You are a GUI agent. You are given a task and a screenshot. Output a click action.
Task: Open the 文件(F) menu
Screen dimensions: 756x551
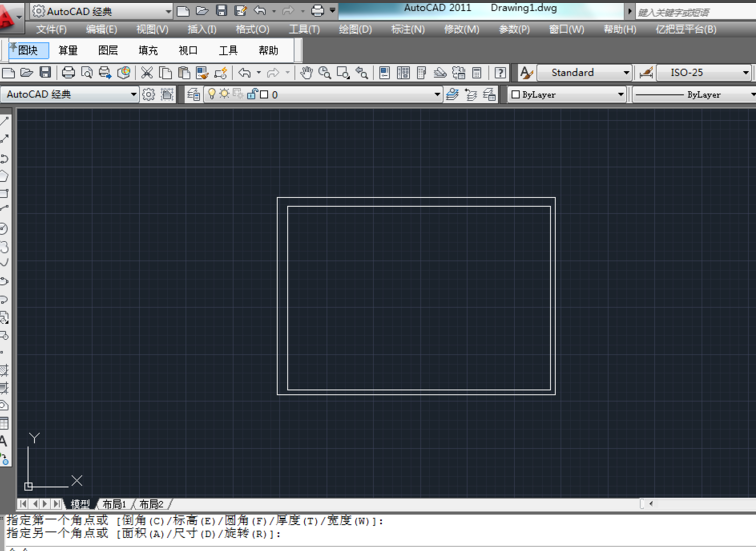point(51,29)
